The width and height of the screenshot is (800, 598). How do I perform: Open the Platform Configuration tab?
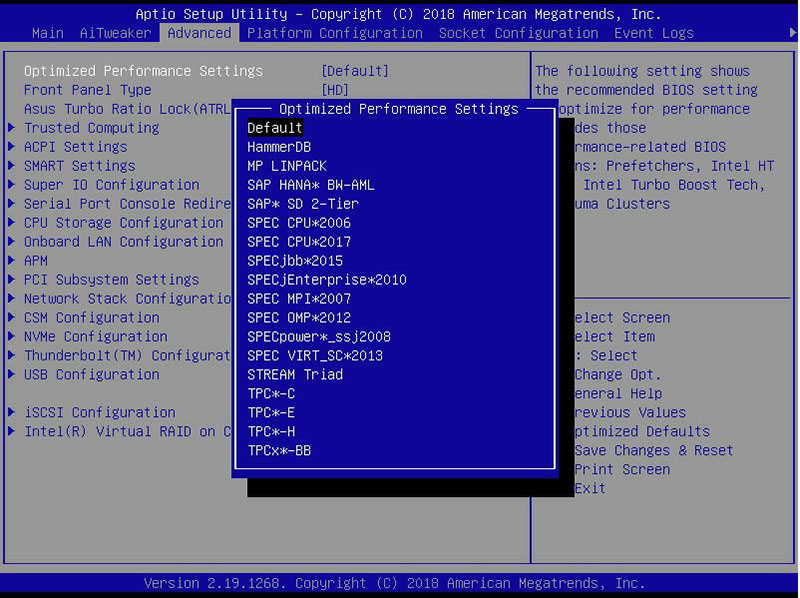(335, 33)
